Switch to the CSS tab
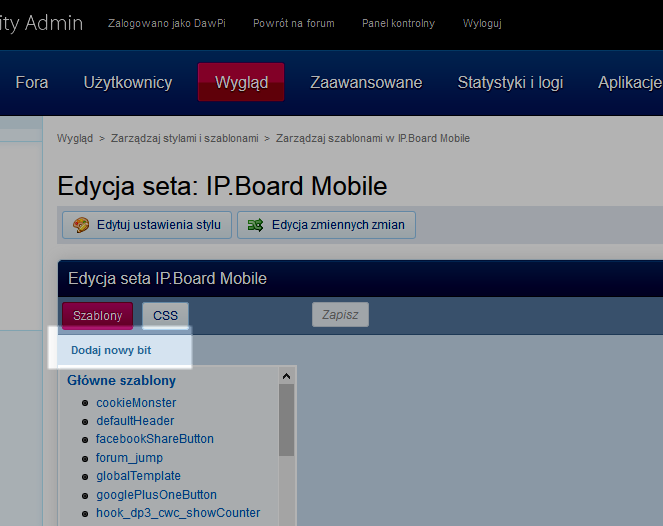This screenshot has width=663, height=526. click(x=165, y=315)
